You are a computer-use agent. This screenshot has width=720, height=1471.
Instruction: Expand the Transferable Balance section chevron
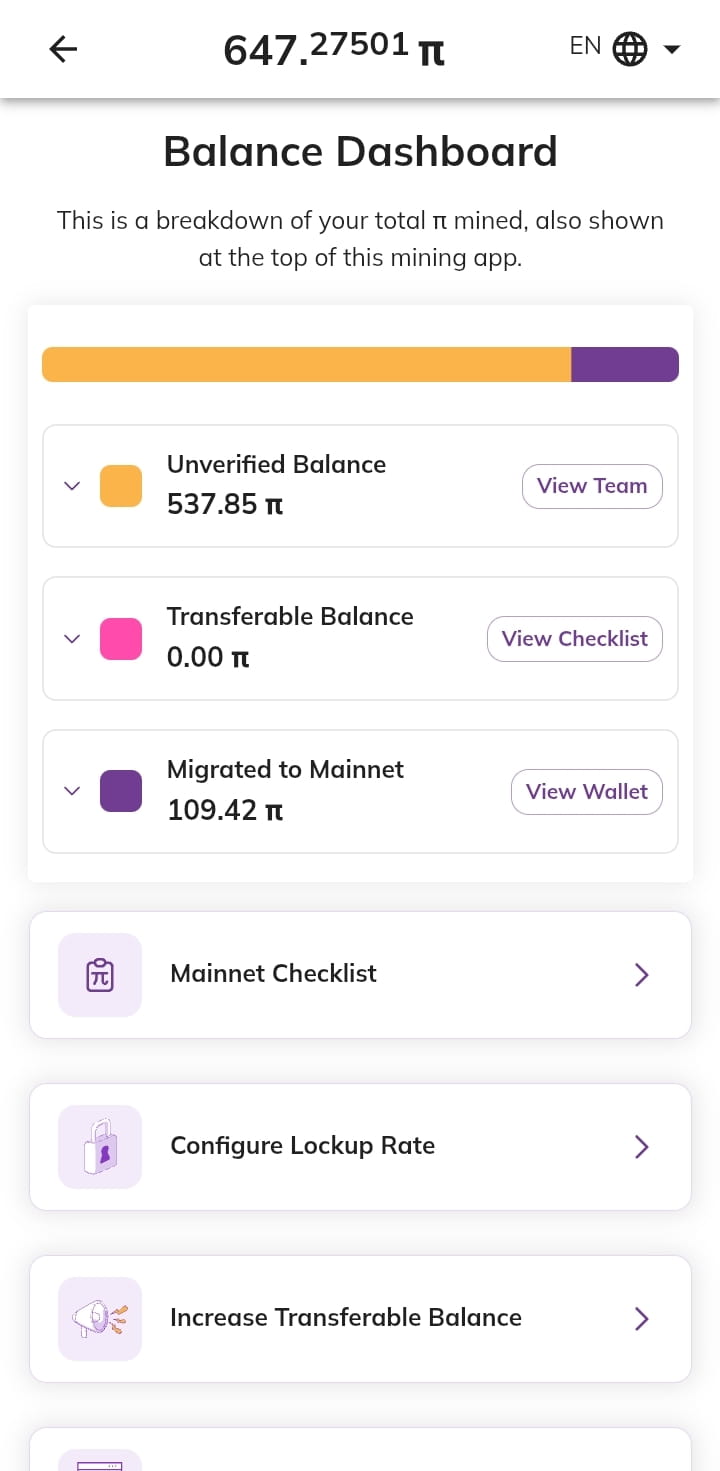pyautogui.click(x=71, y=639)
